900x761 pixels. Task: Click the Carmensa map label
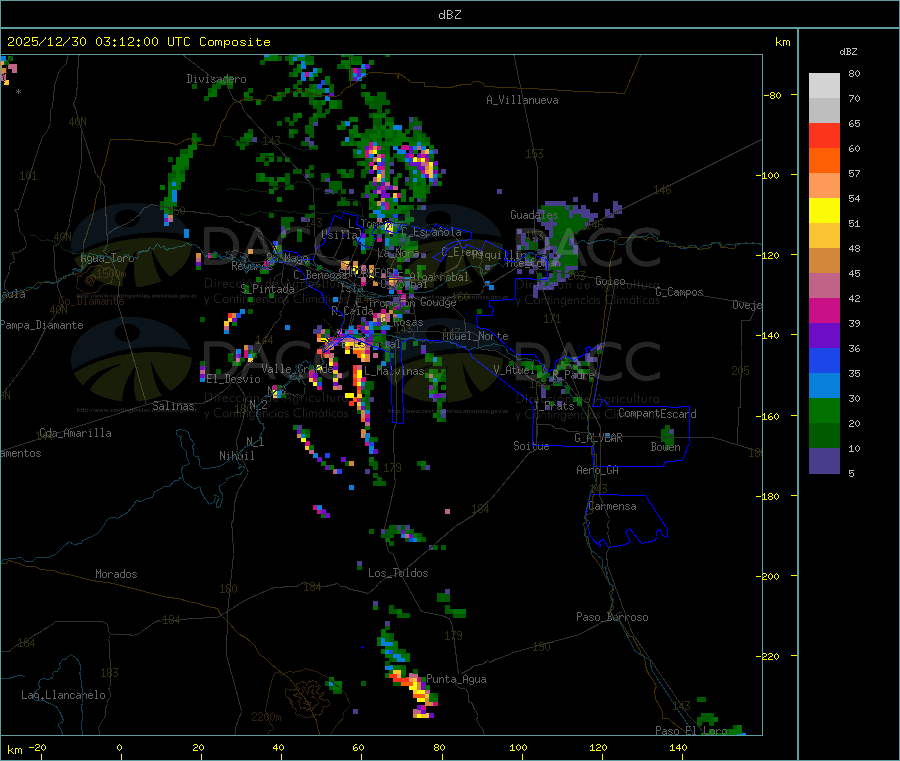(x=612, y=506)
